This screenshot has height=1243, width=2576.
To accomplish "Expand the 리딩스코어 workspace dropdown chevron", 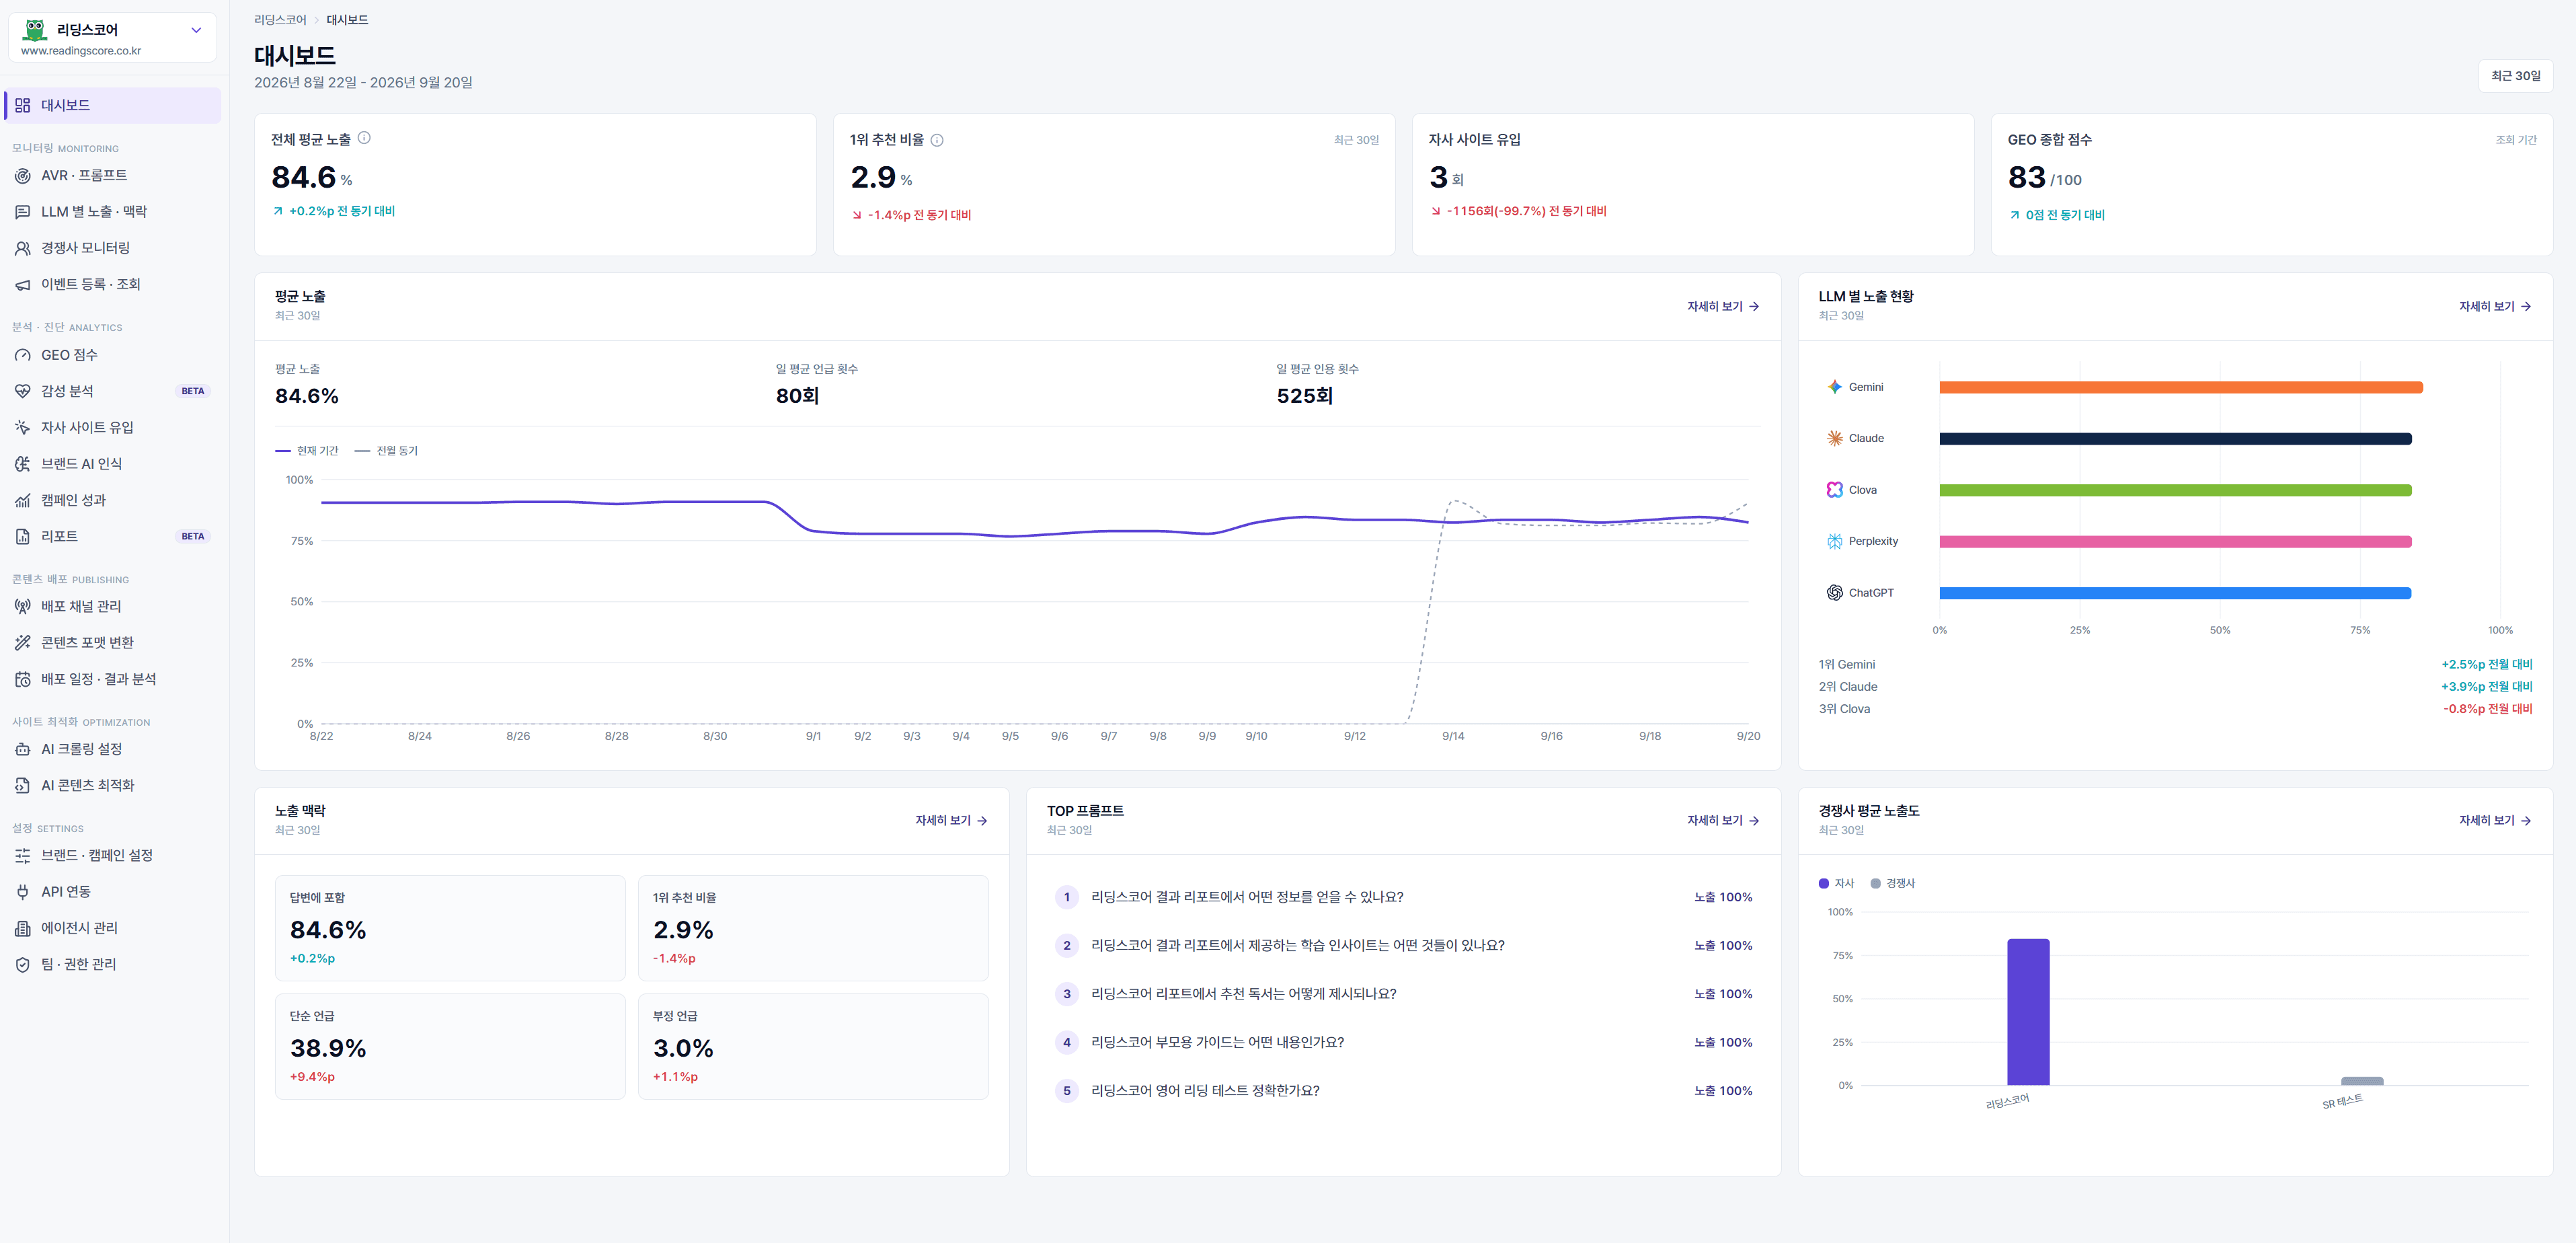I will (196, 30).
